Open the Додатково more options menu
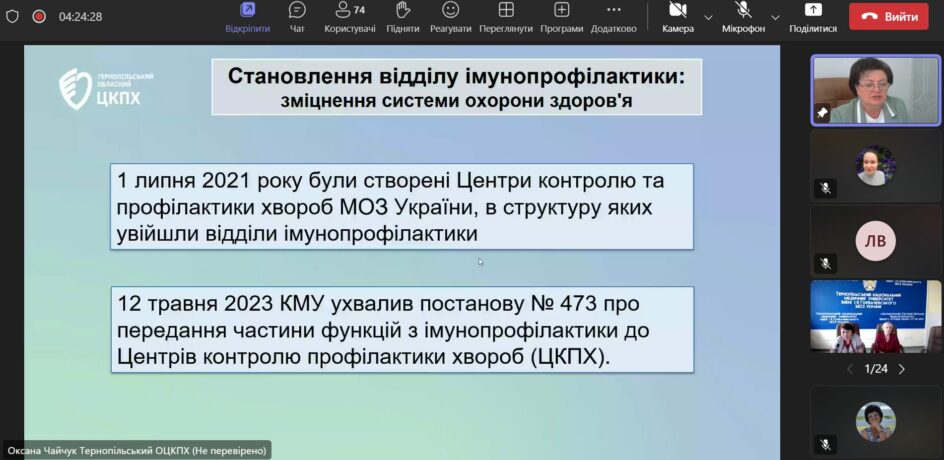The width and height of the screenshot is (944, 460). point(613,16)
